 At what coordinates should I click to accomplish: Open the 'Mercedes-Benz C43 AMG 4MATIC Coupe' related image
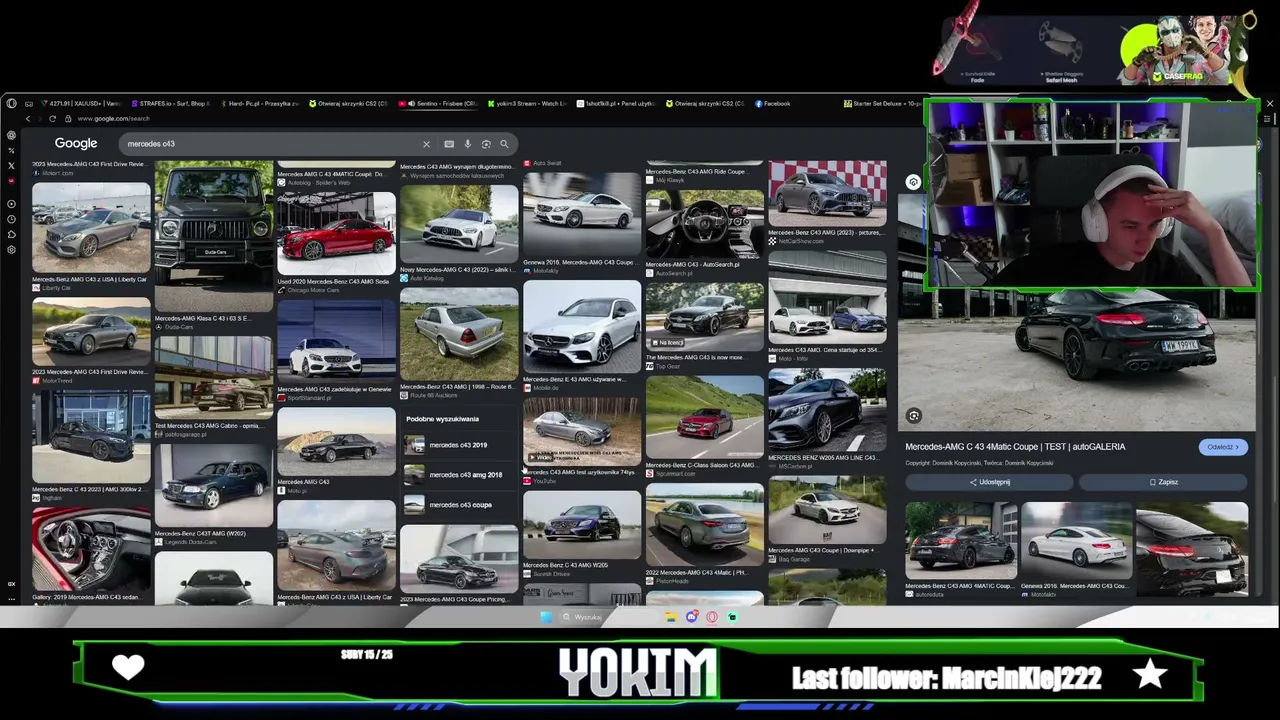click(x=961, y=541)
